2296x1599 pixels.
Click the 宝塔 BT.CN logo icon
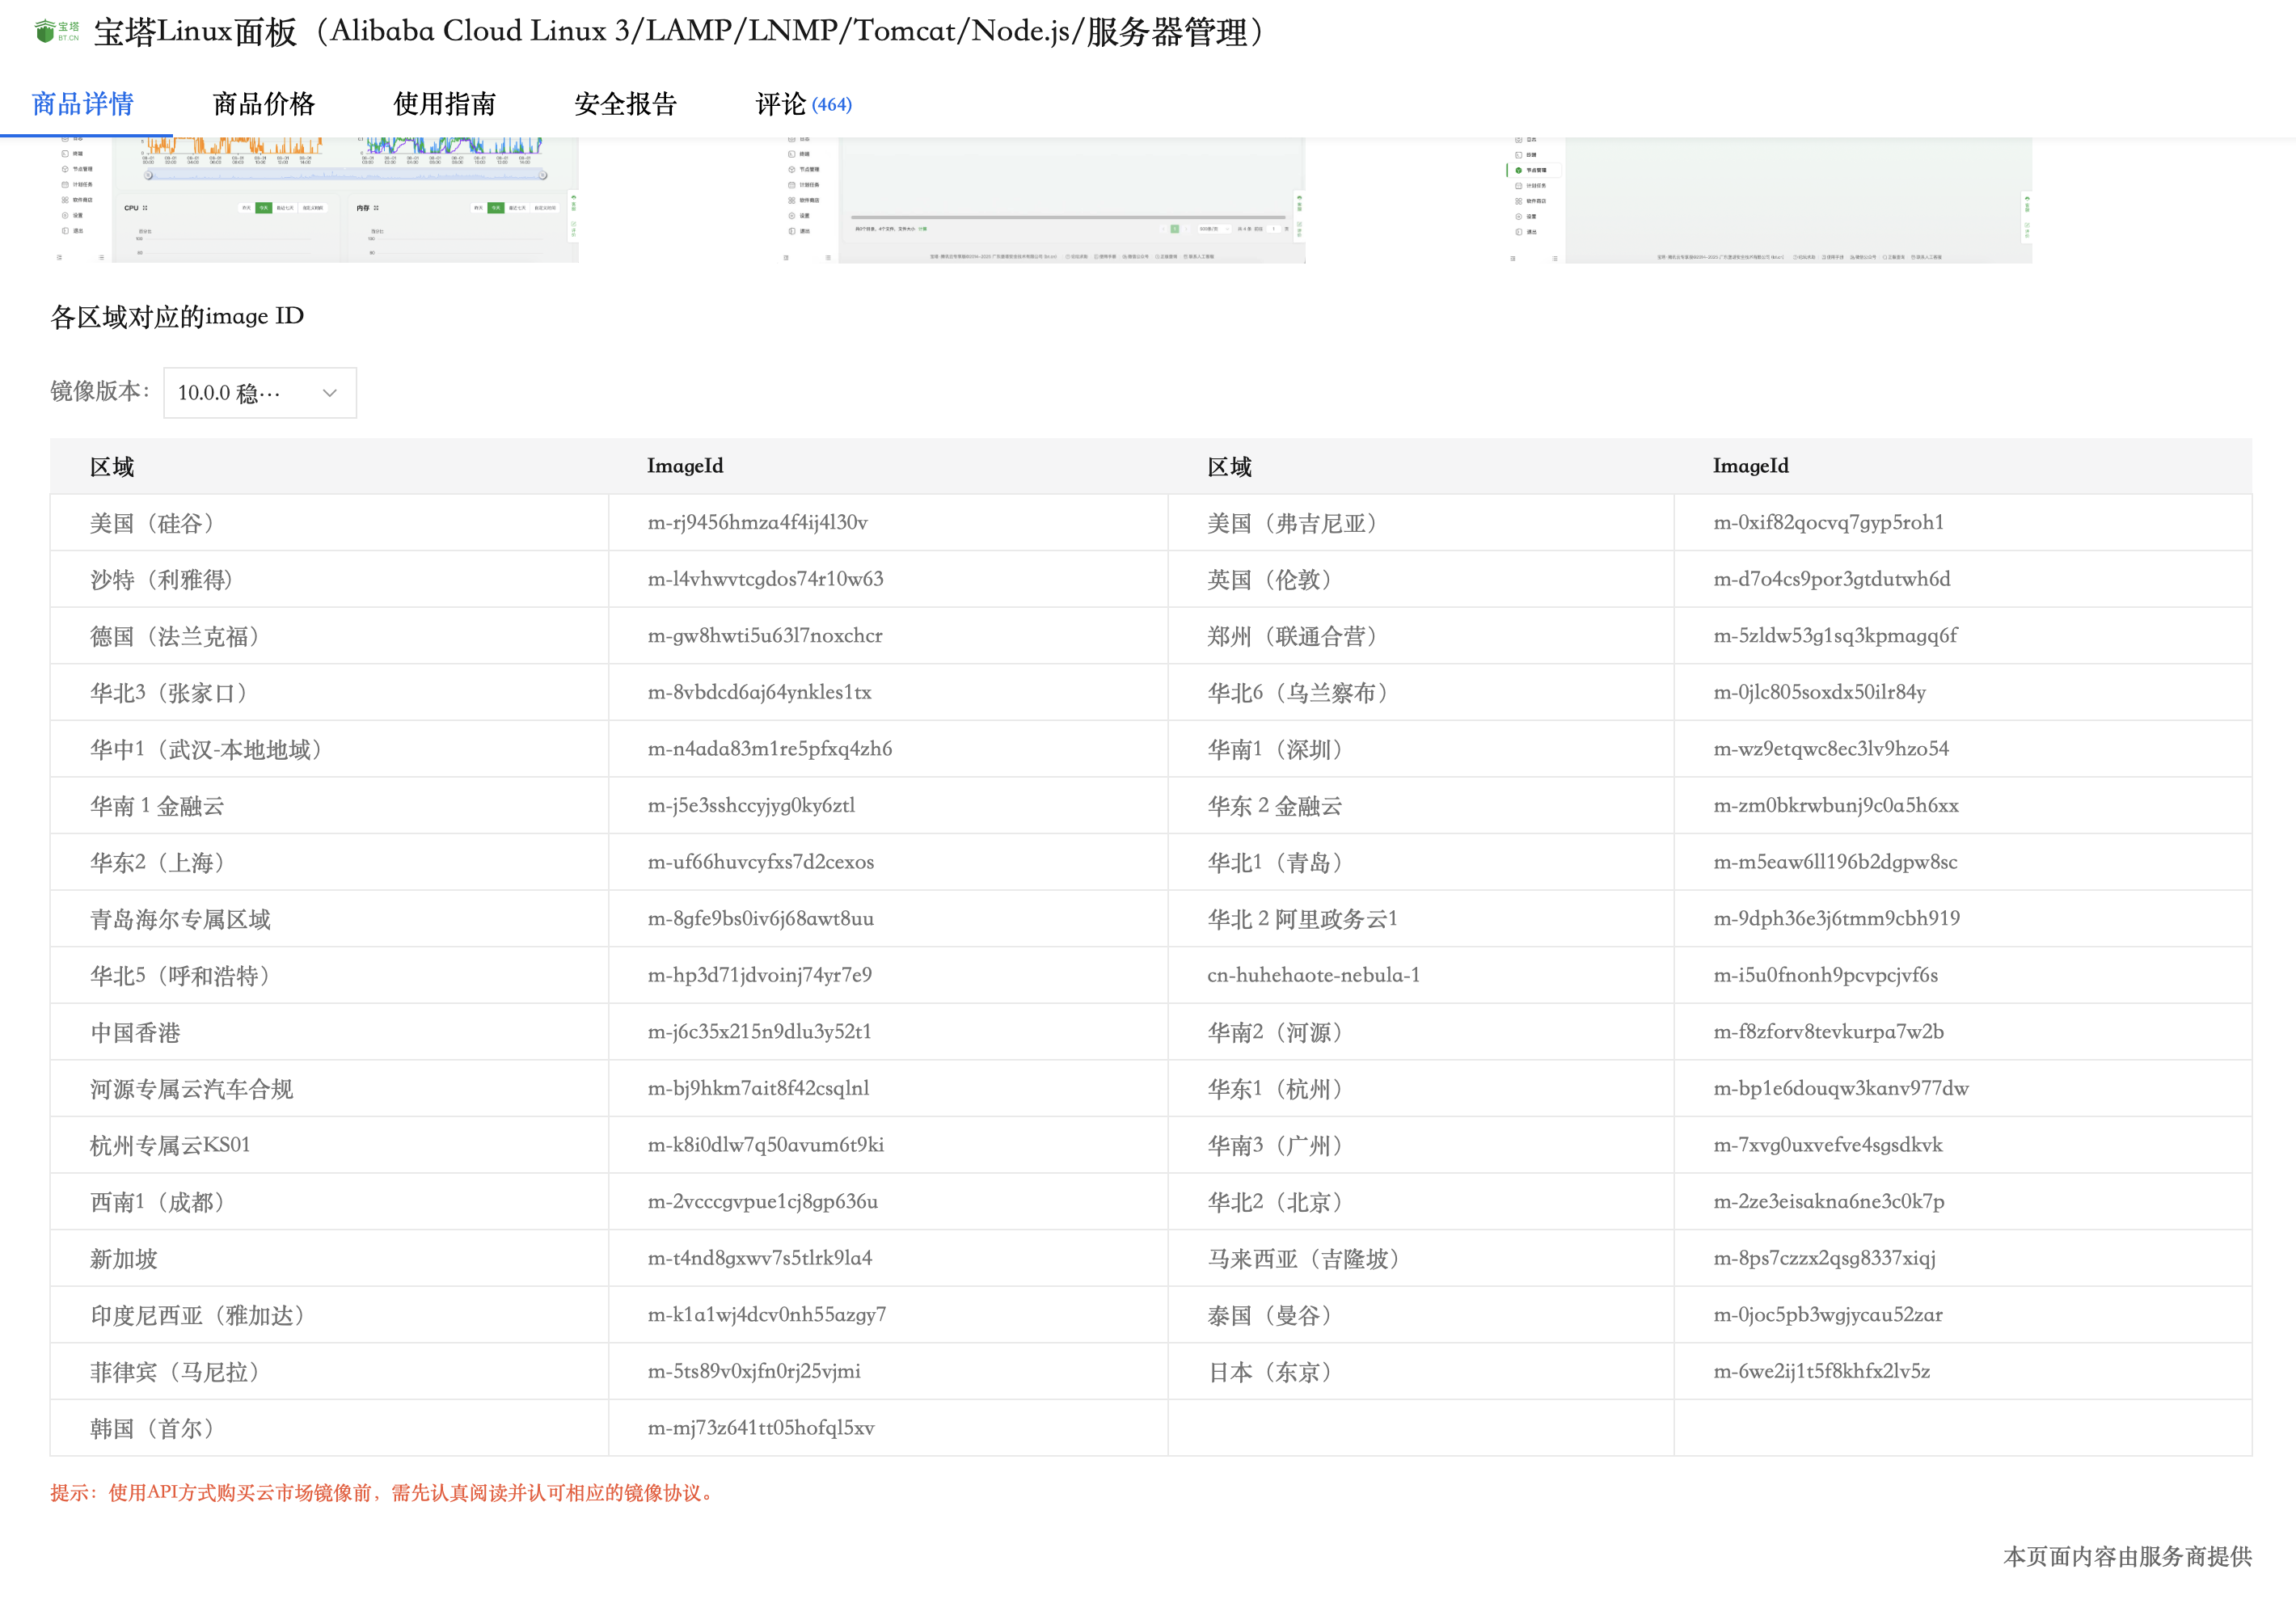point(57,31)
